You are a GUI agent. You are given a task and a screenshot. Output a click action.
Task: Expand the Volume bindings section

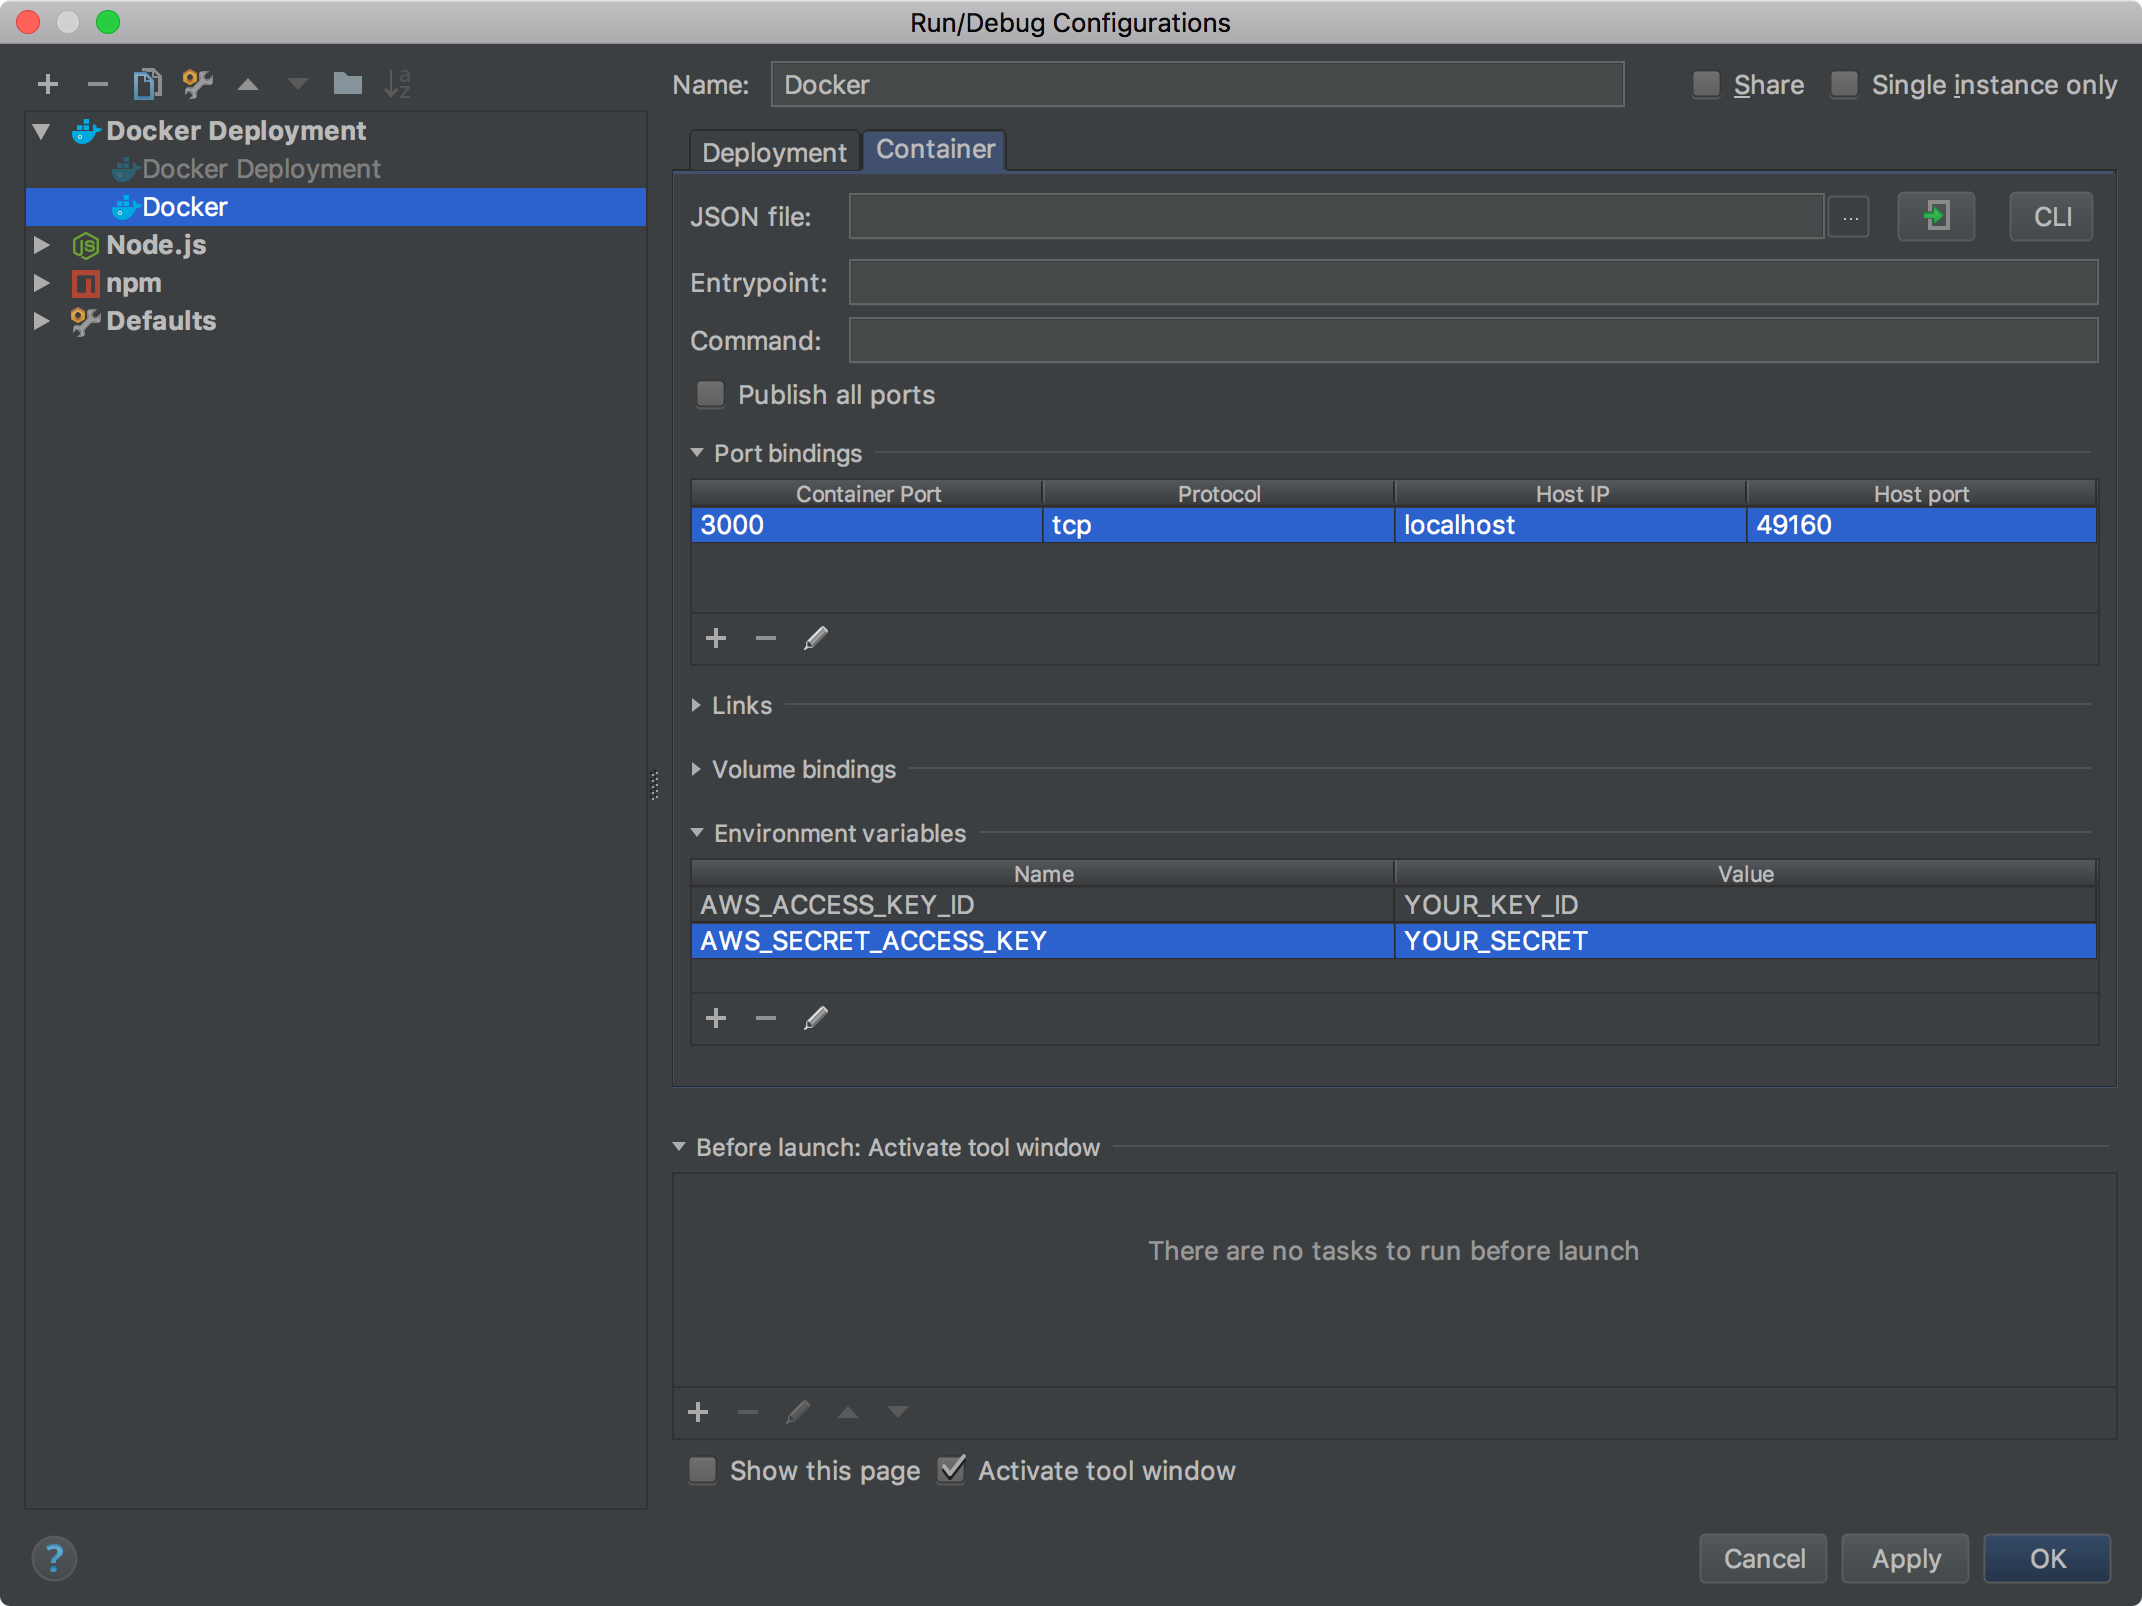tap(696, 769)
